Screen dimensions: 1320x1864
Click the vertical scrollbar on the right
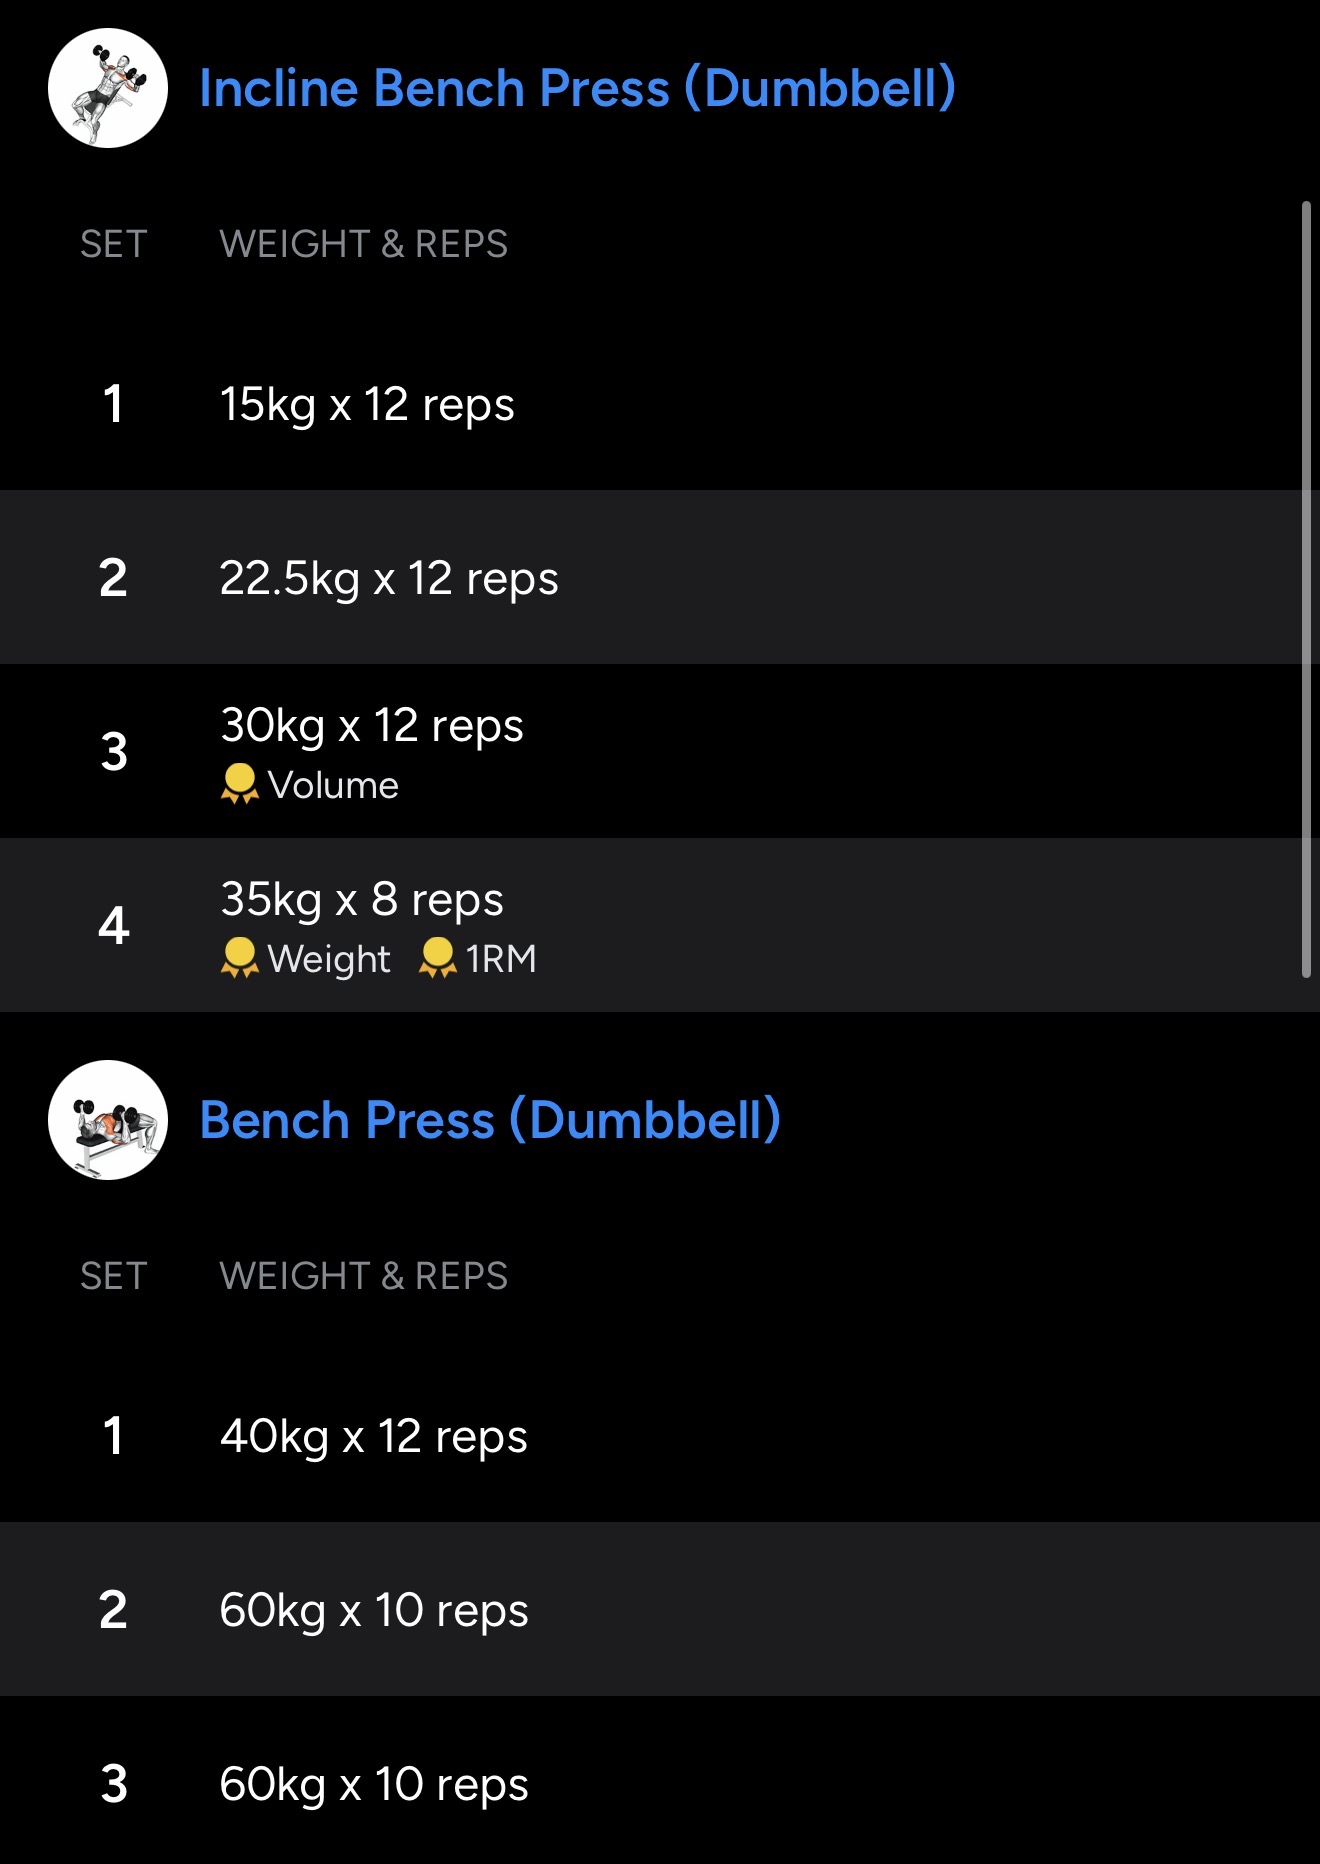(x=1306, y=588)
